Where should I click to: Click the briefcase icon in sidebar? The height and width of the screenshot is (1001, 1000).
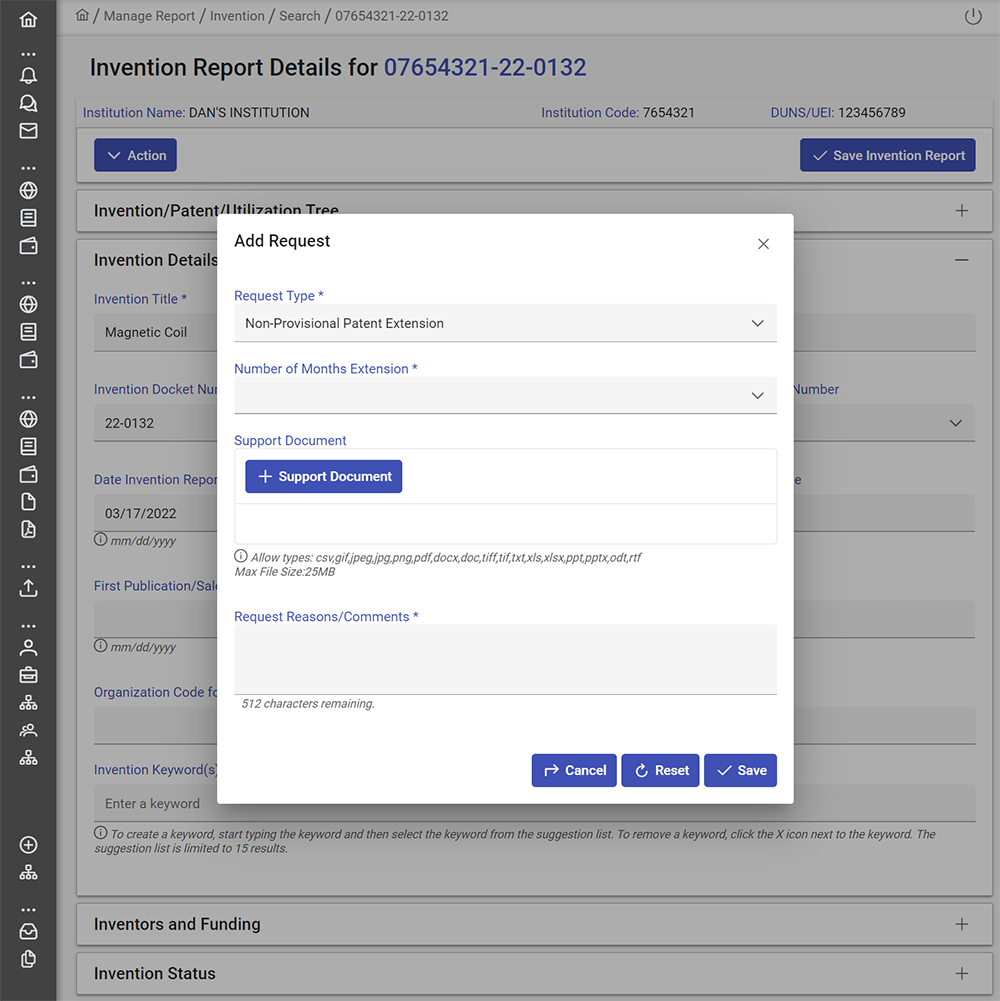pyautogui.click(x=28, y=675)
